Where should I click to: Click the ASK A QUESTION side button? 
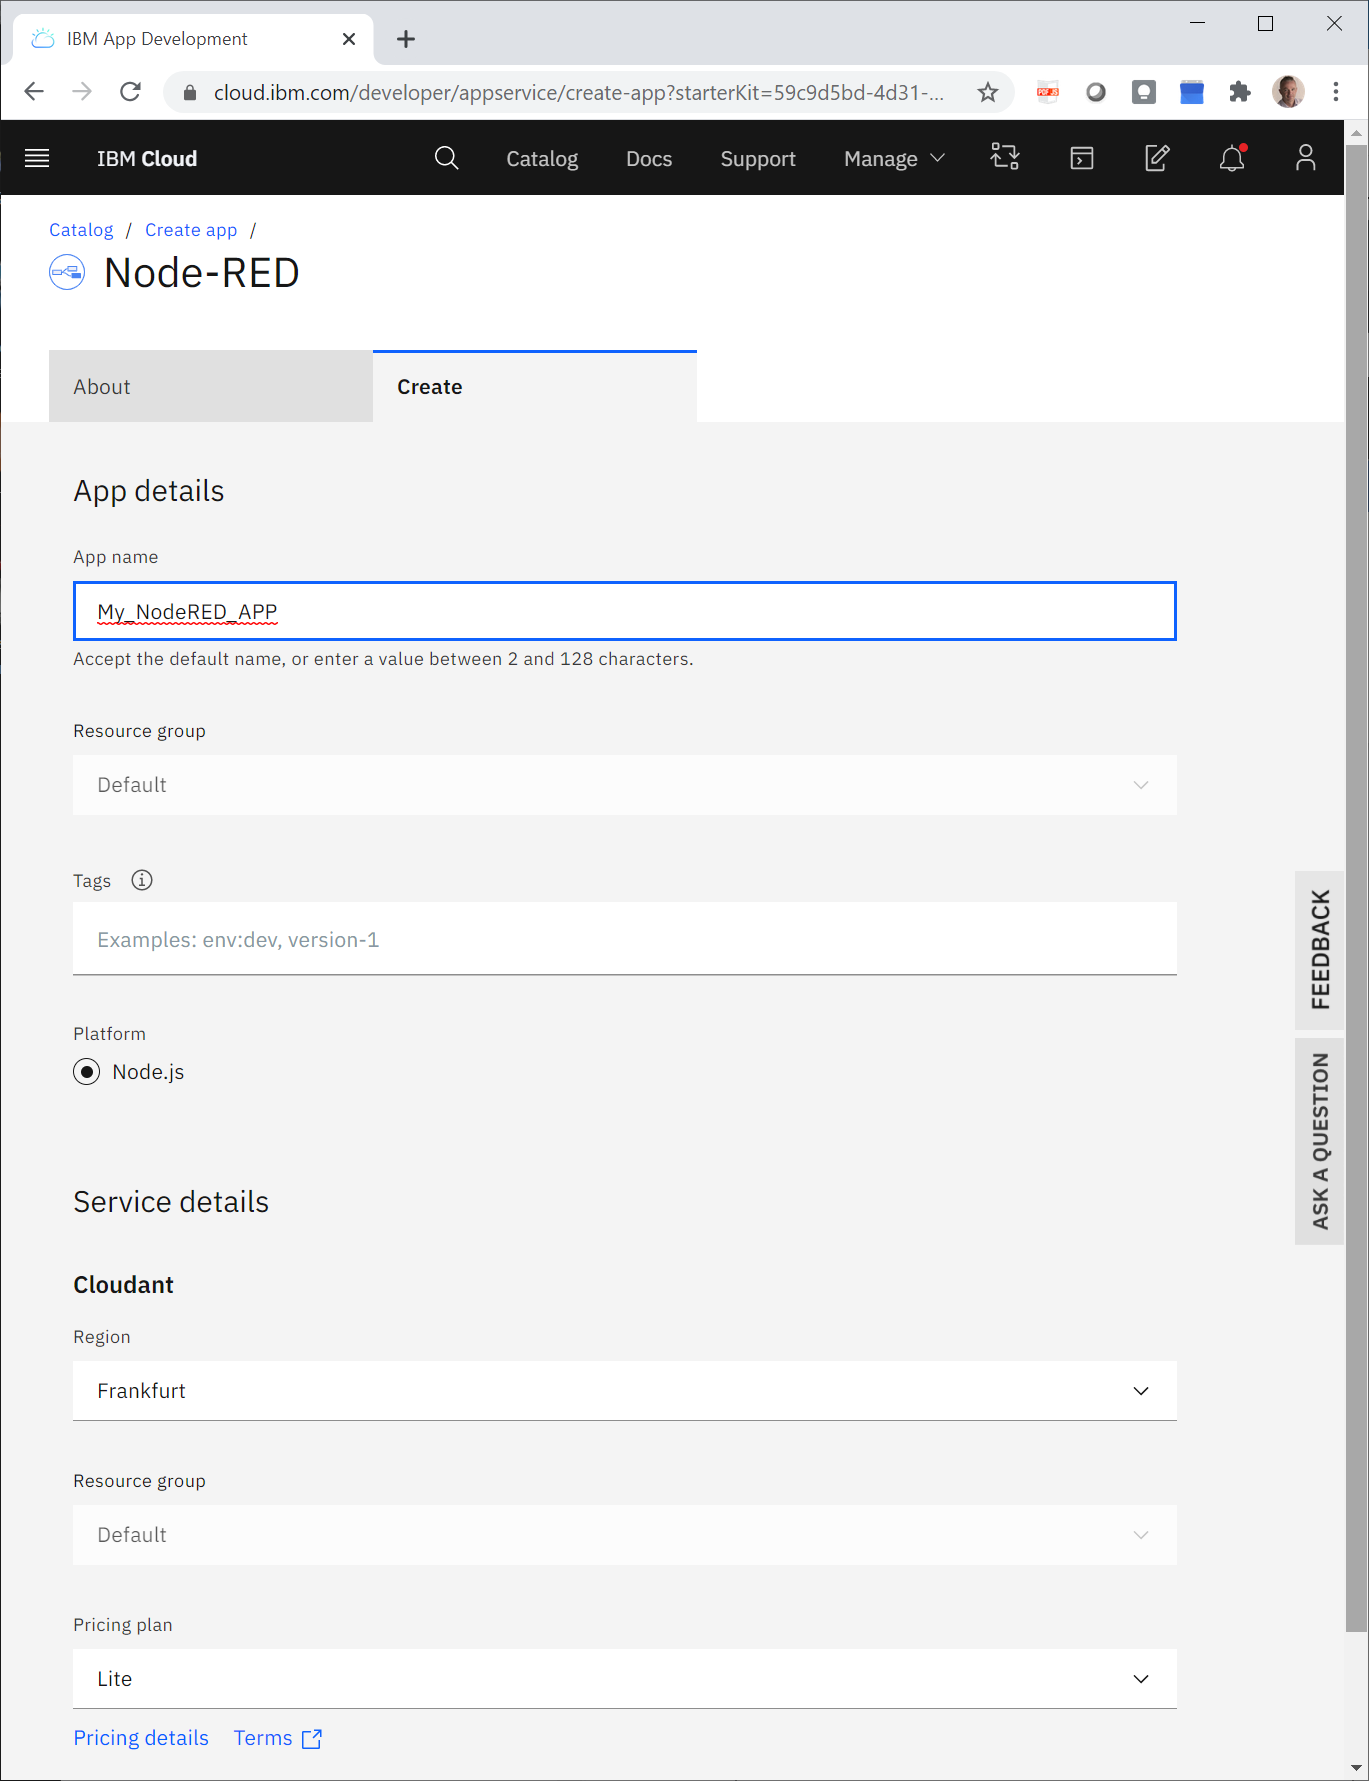[1320, 1141]
